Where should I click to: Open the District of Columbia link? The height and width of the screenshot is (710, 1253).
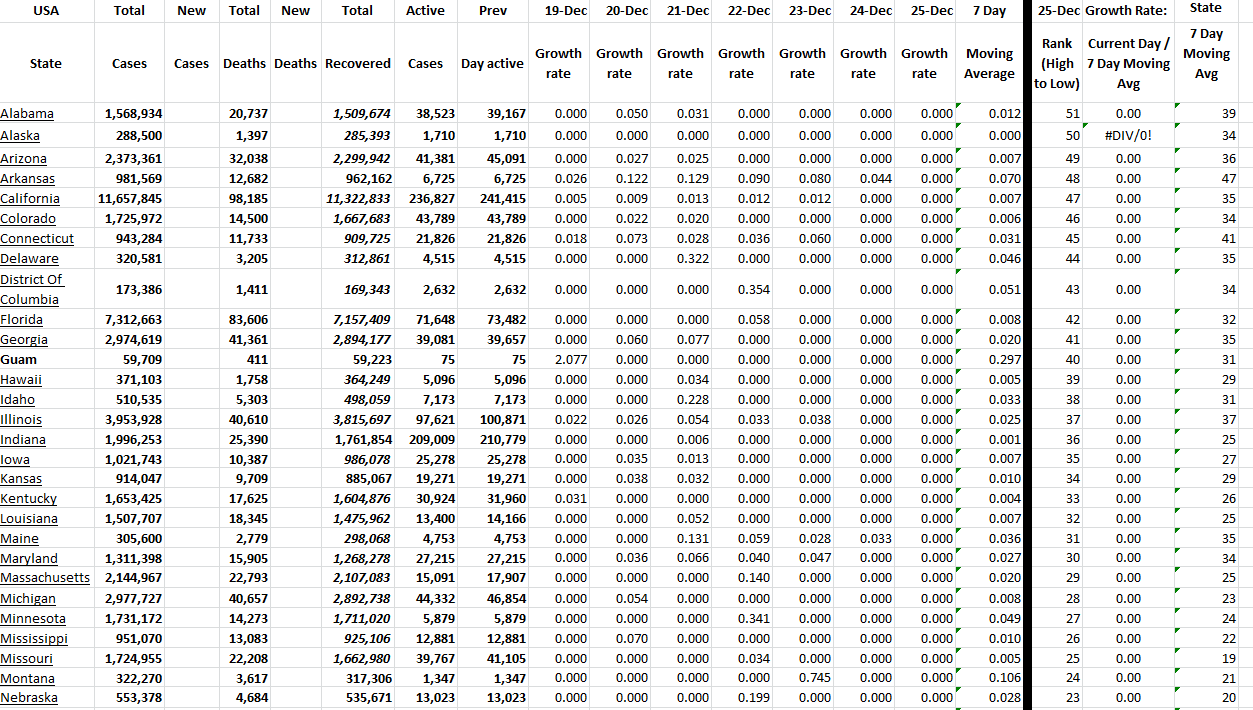coord(30,288)
